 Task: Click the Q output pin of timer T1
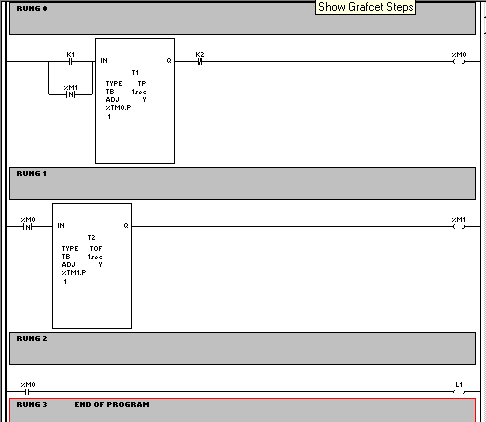click(169, 61)
